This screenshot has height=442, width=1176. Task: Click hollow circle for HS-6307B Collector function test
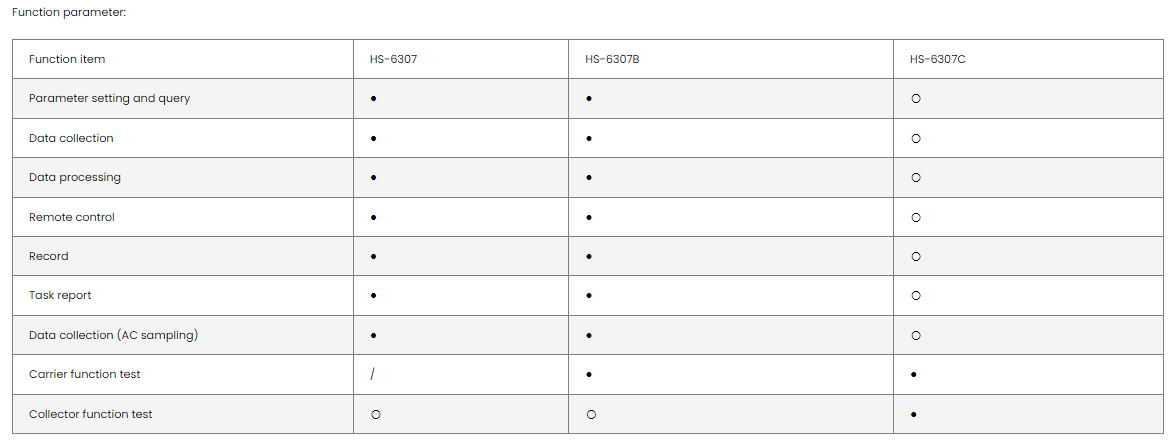coord(591,414)
